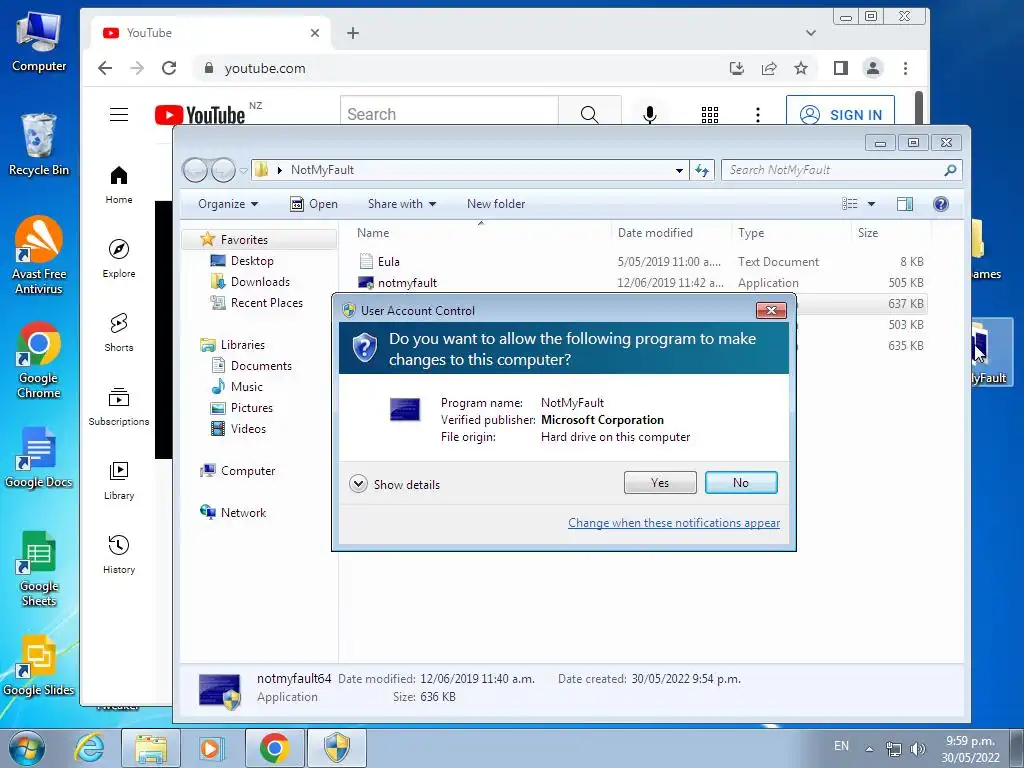Click the voice search microphone icon
The width and height of the screenshot is (1024, 768).
(x=649, y=115)
